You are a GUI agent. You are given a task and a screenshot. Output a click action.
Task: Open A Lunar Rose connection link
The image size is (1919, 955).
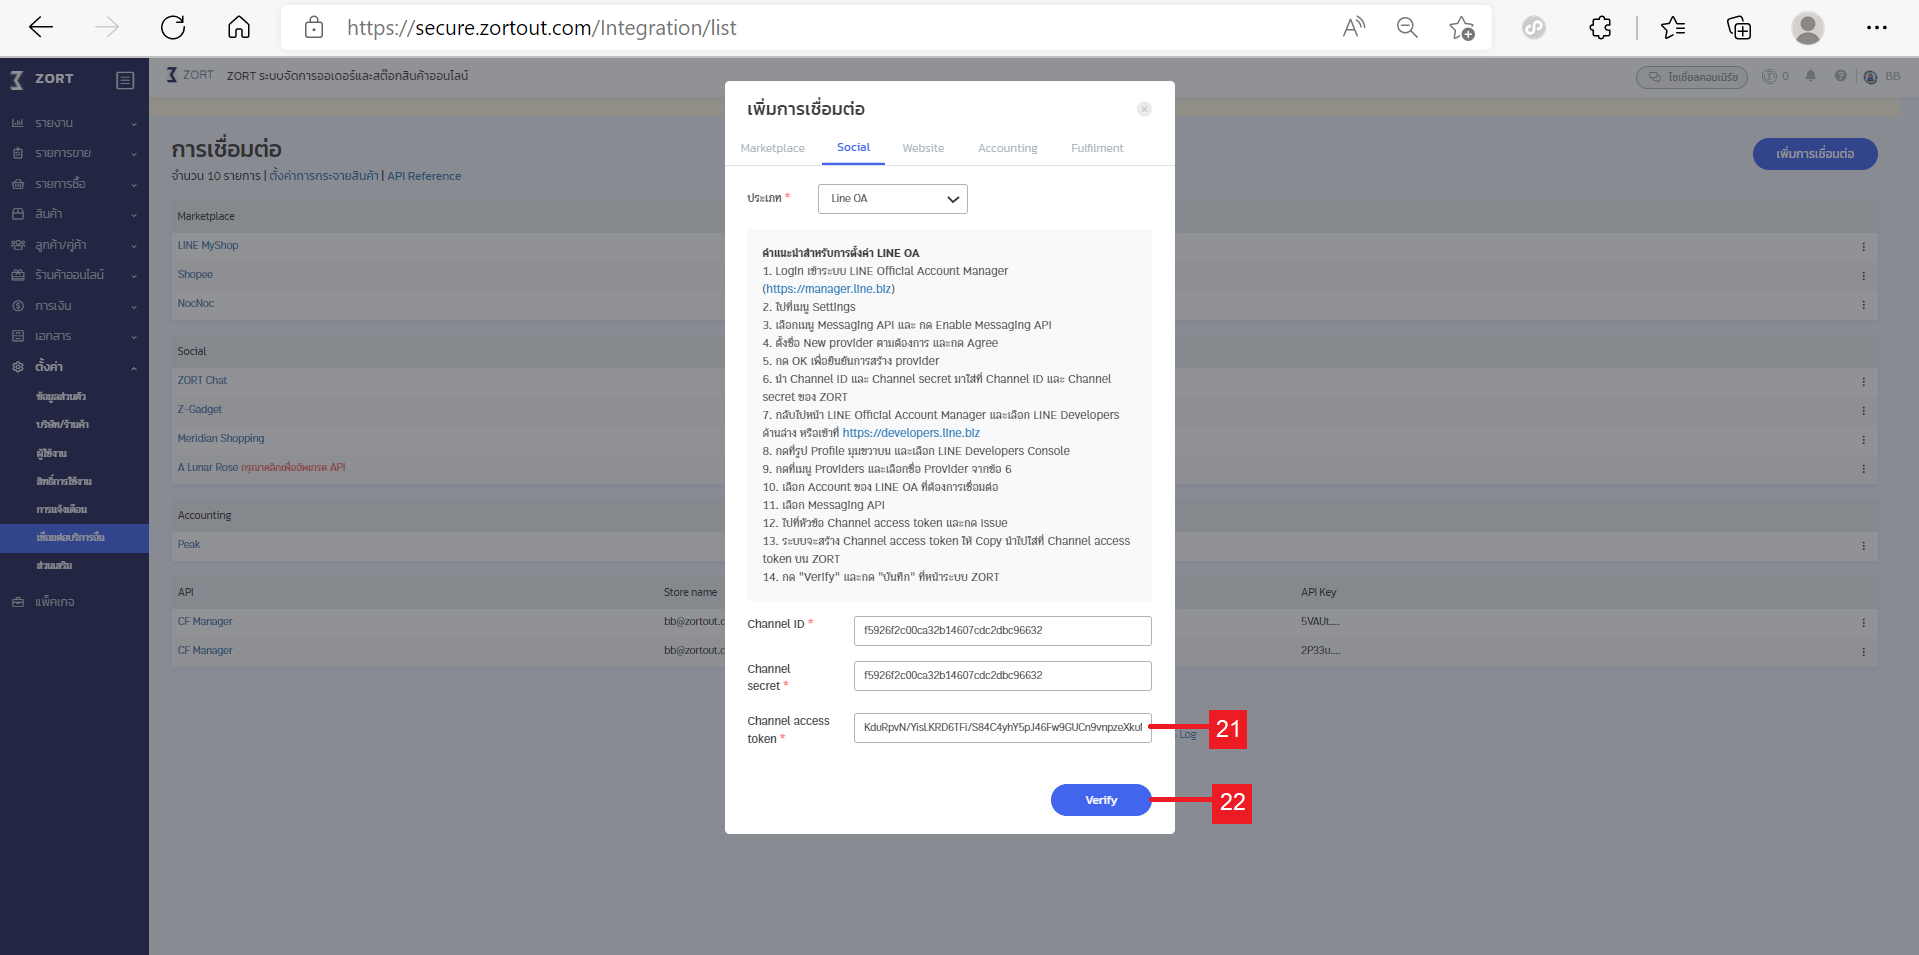click(208, 468)
